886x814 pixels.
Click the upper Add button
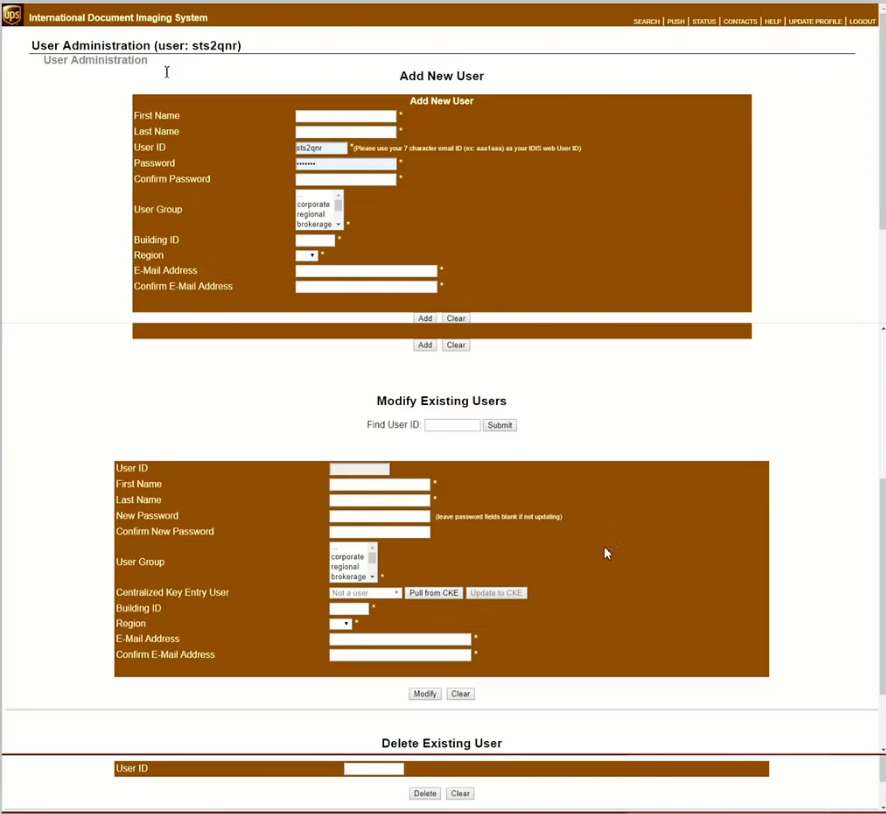[x=425, y=319]
